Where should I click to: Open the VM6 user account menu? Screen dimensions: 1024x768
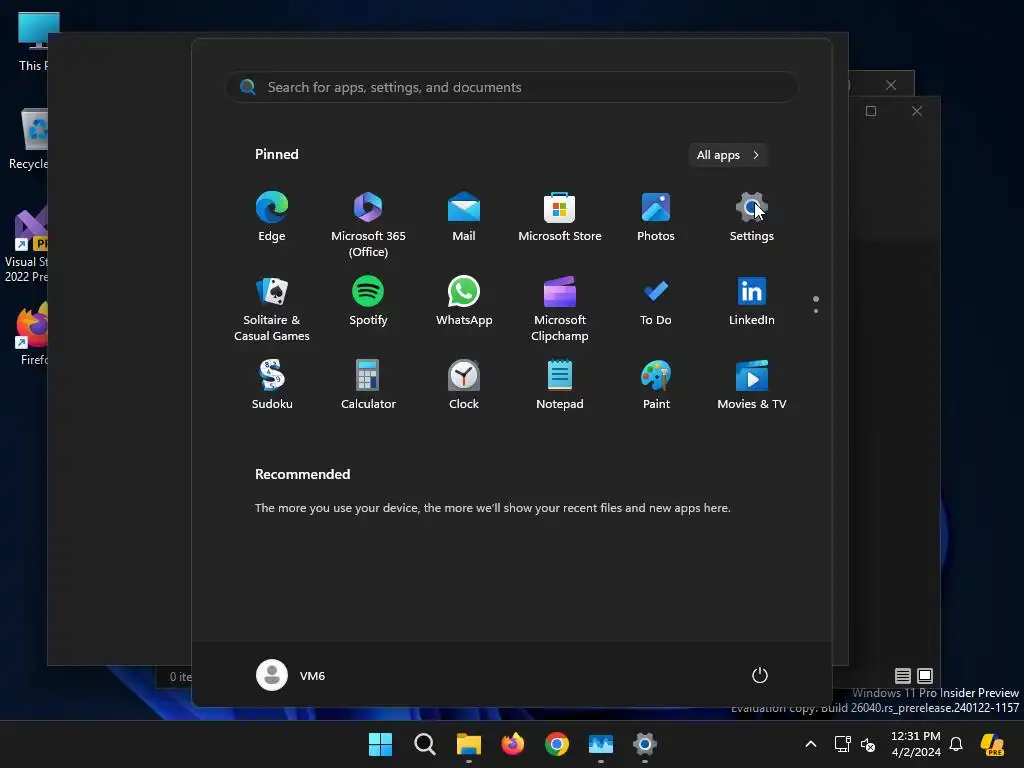pos(291,675)
